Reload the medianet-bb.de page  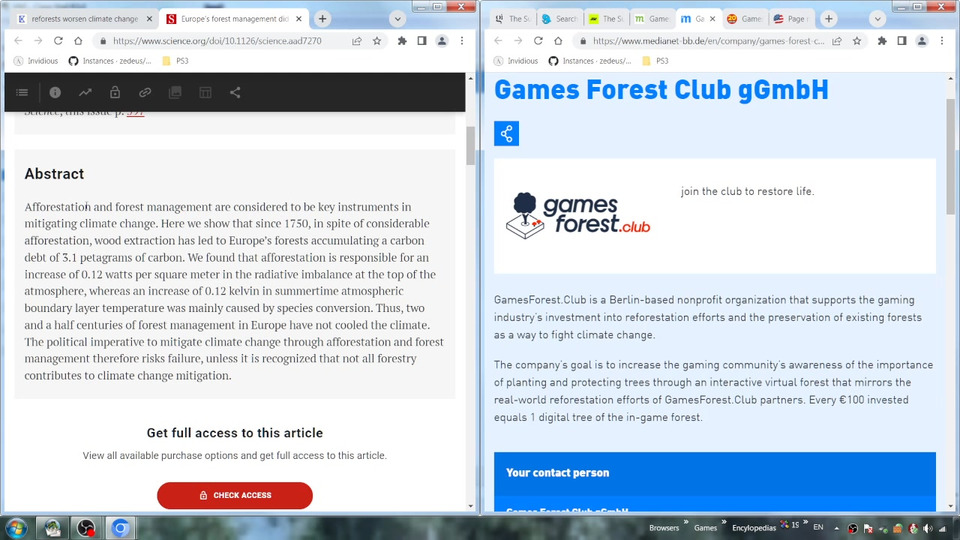538,41
